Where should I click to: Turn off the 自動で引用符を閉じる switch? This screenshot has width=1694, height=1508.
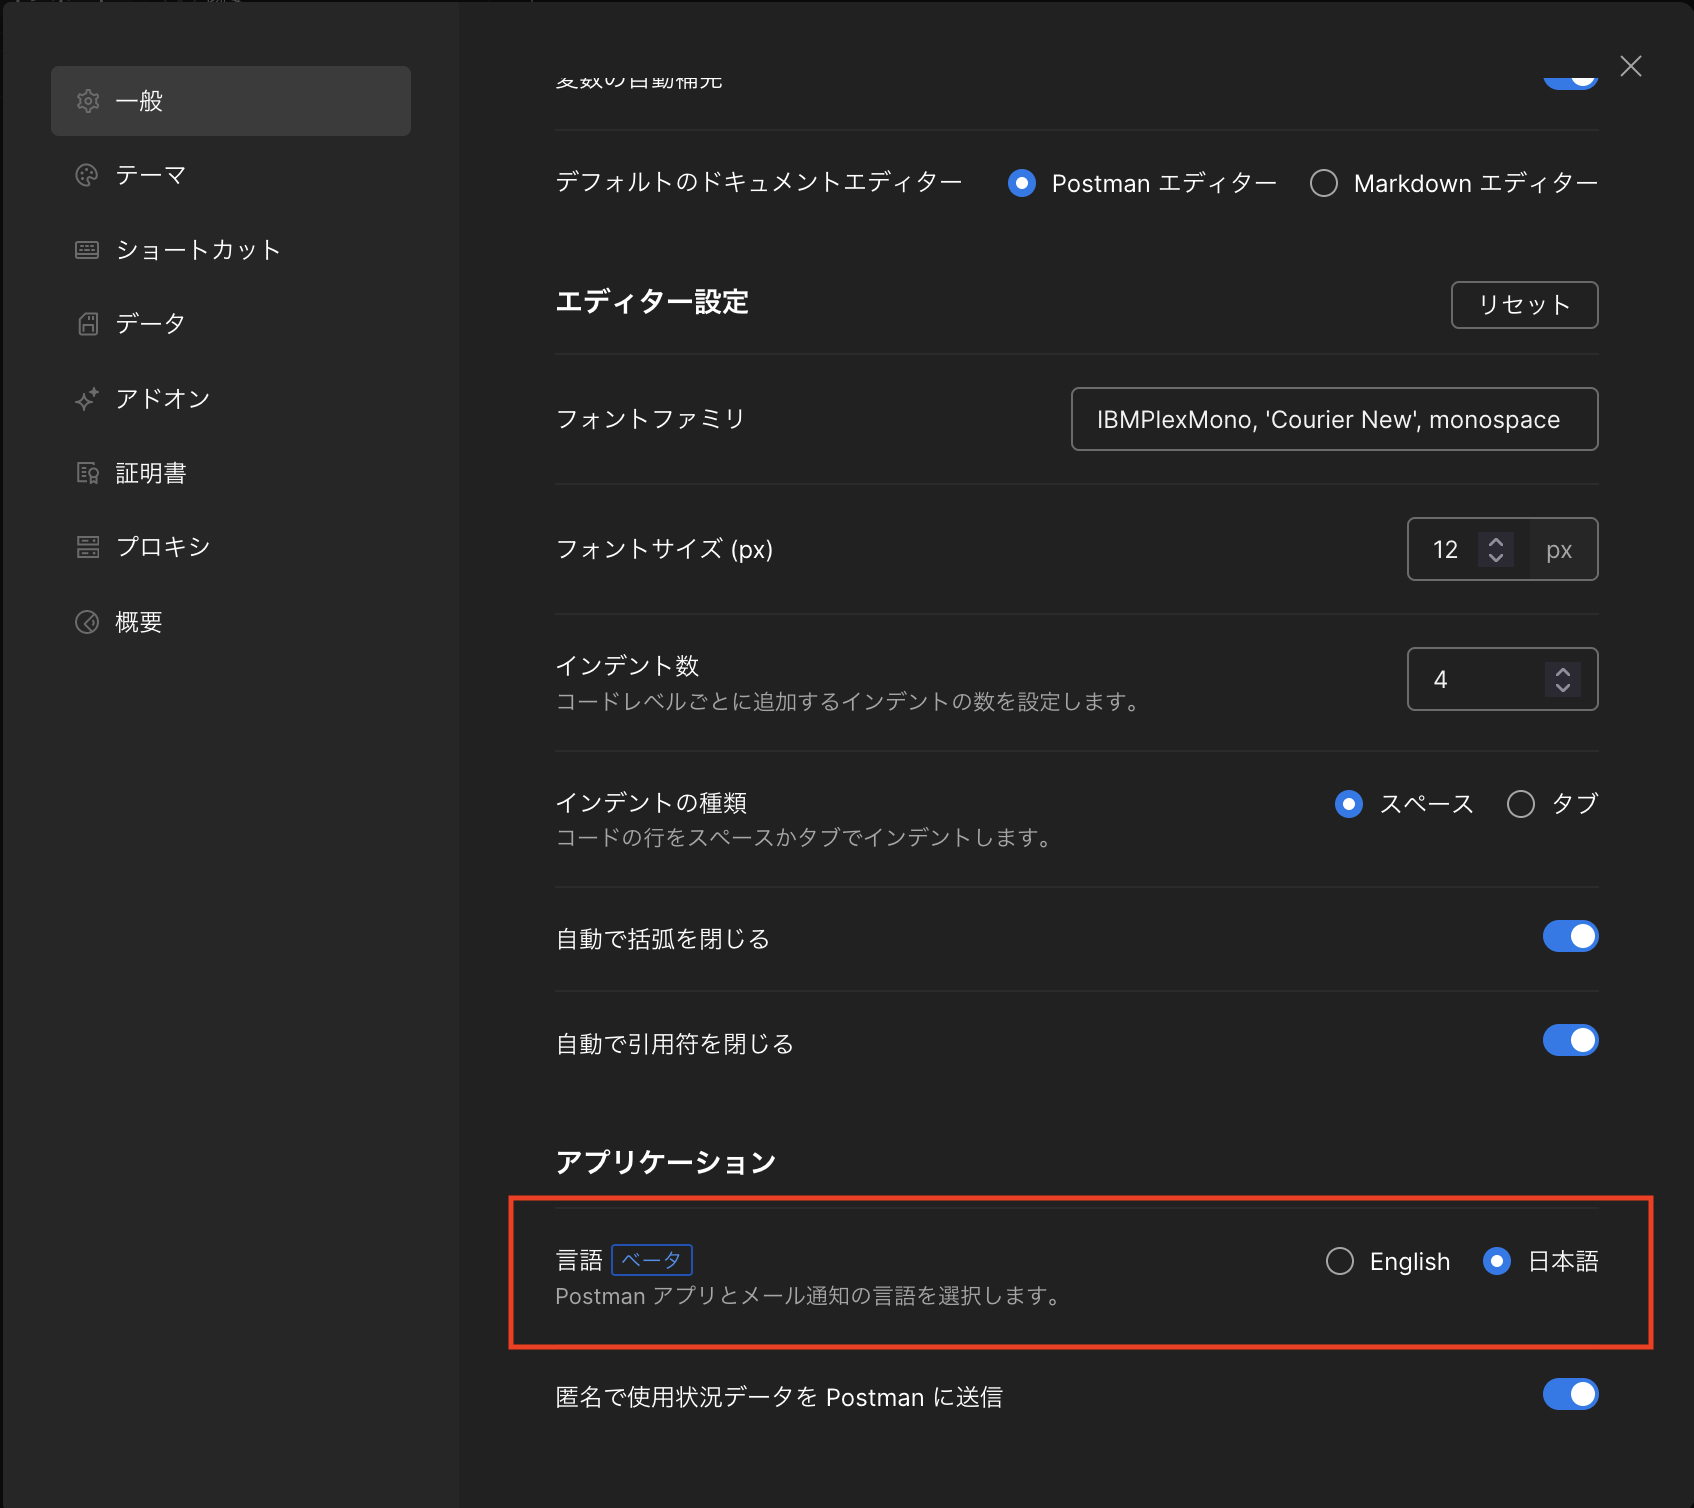click(1570, 1040)
